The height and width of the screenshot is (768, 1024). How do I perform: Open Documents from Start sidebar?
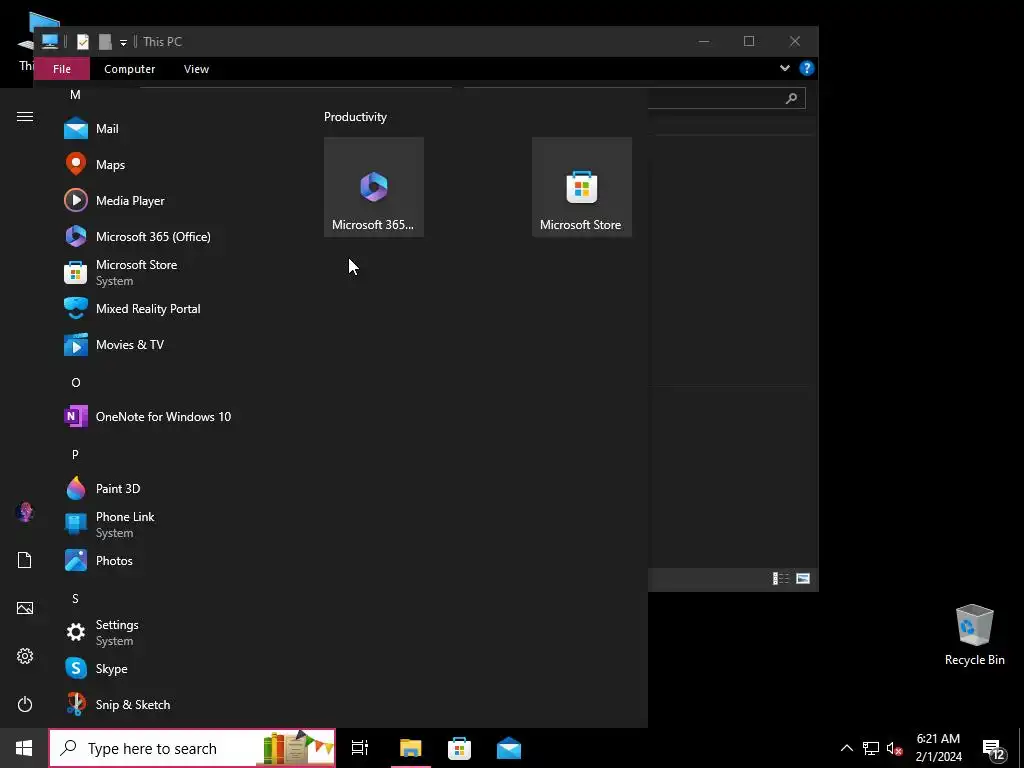pyautogui.click(x=25, y=560)
